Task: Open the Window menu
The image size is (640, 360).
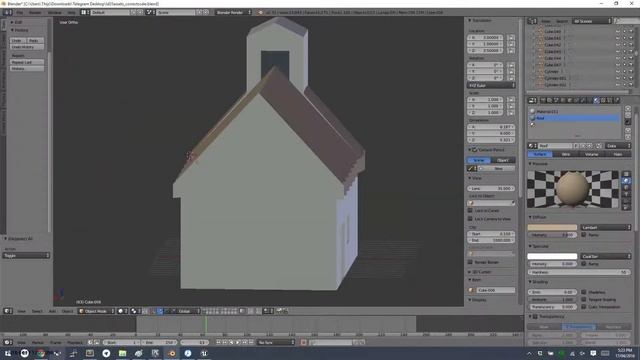Action: pyautogui.click(x=55, y=12)
